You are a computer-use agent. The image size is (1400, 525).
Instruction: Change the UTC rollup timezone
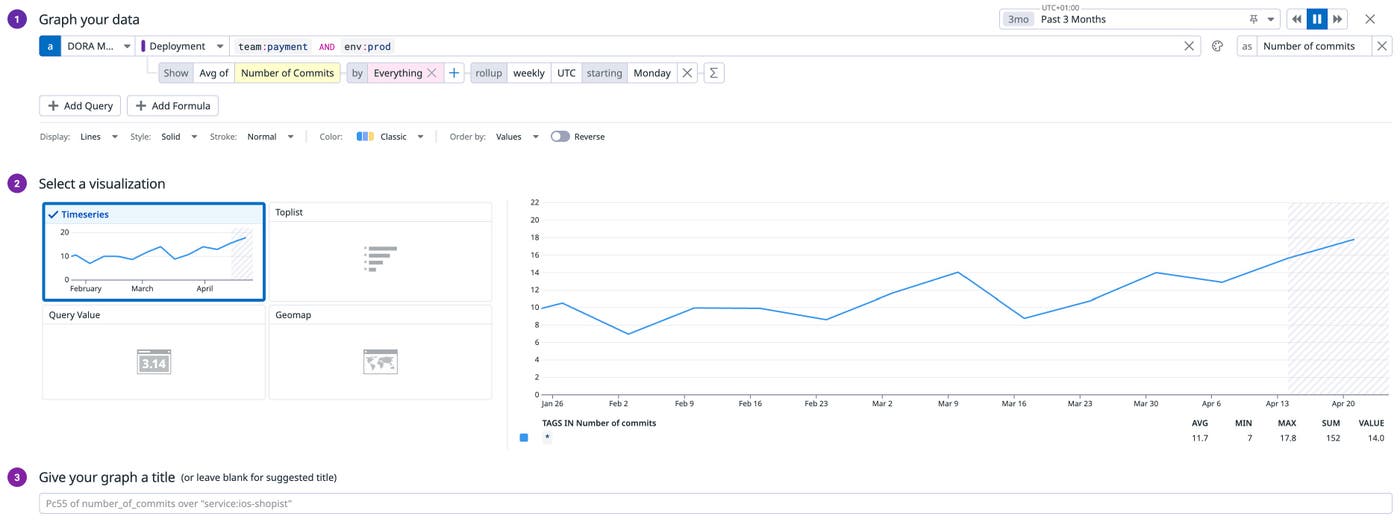(566, 73)
